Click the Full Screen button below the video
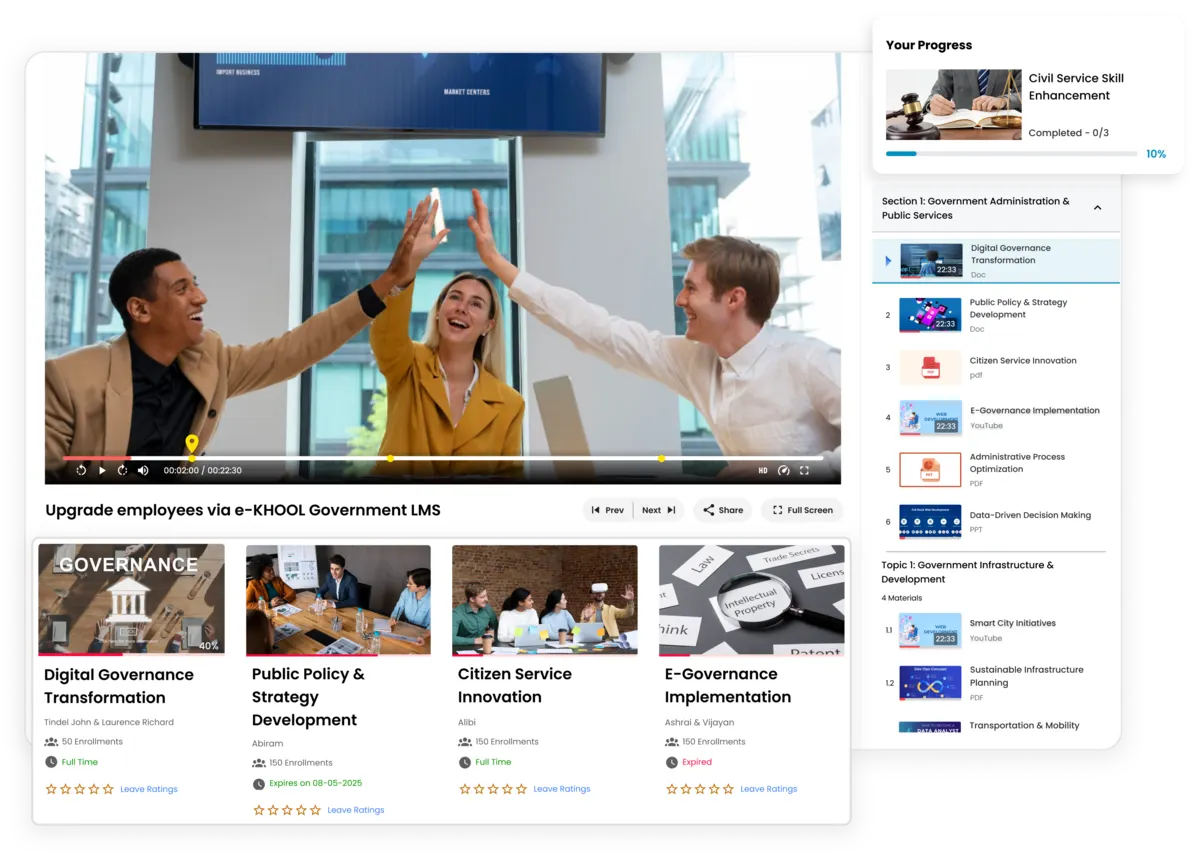 click(x=801, y=510)
